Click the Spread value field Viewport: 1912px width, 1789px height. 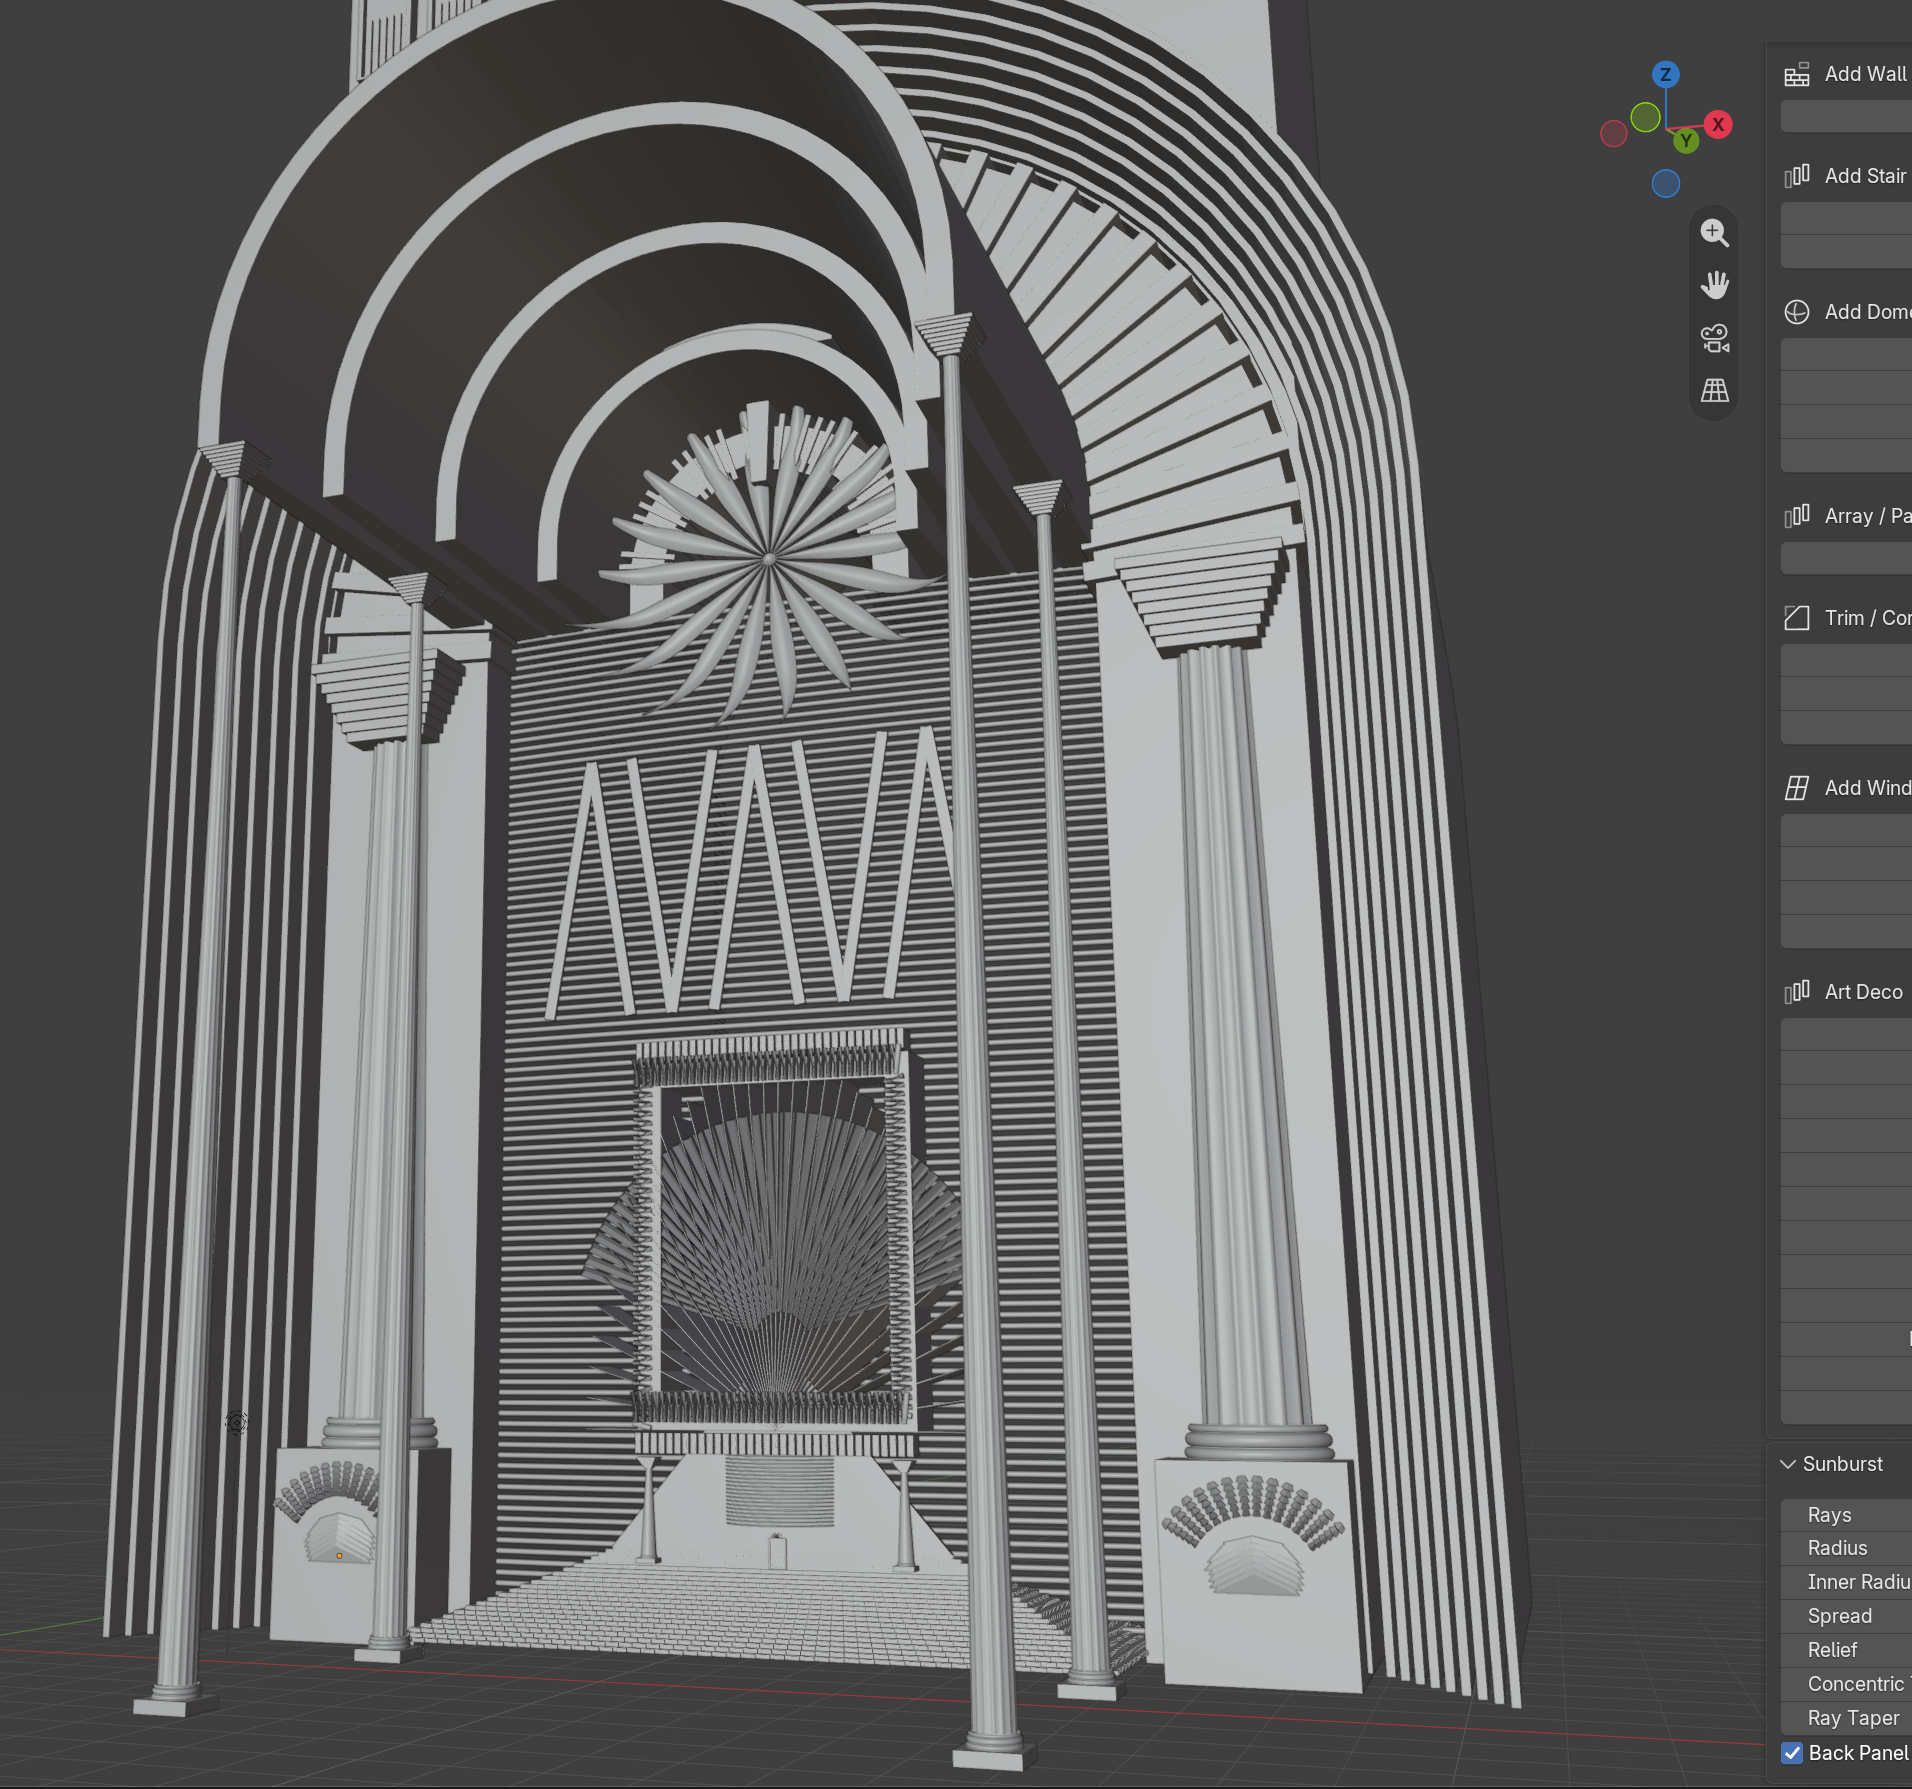click(1846, 1616)
